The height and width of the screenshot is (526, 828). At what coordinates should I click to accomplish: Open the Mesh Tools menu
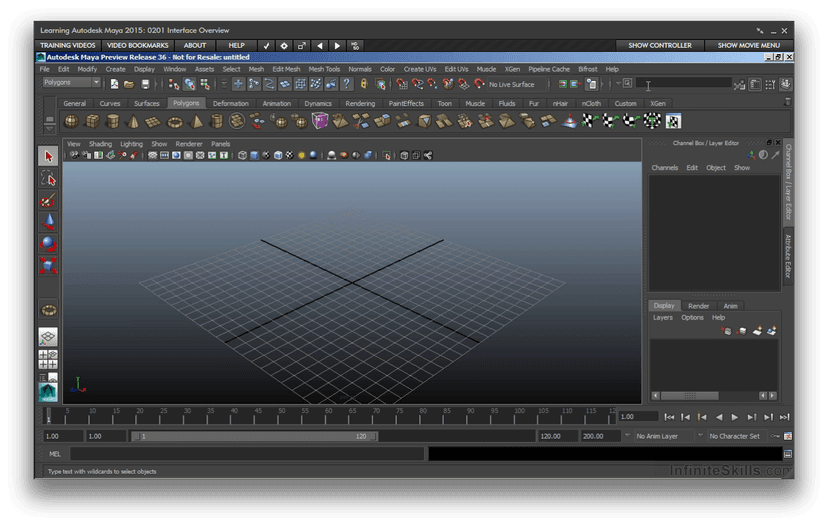tap(324, 69)
